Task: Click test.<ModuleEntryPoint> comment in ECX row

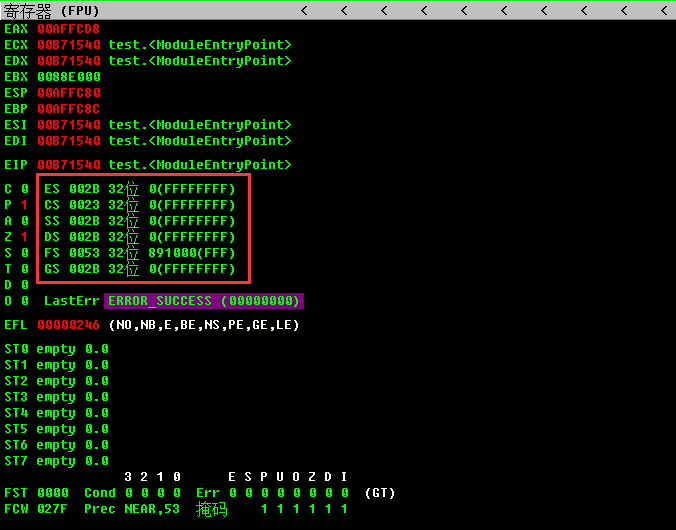Action: 200,45
